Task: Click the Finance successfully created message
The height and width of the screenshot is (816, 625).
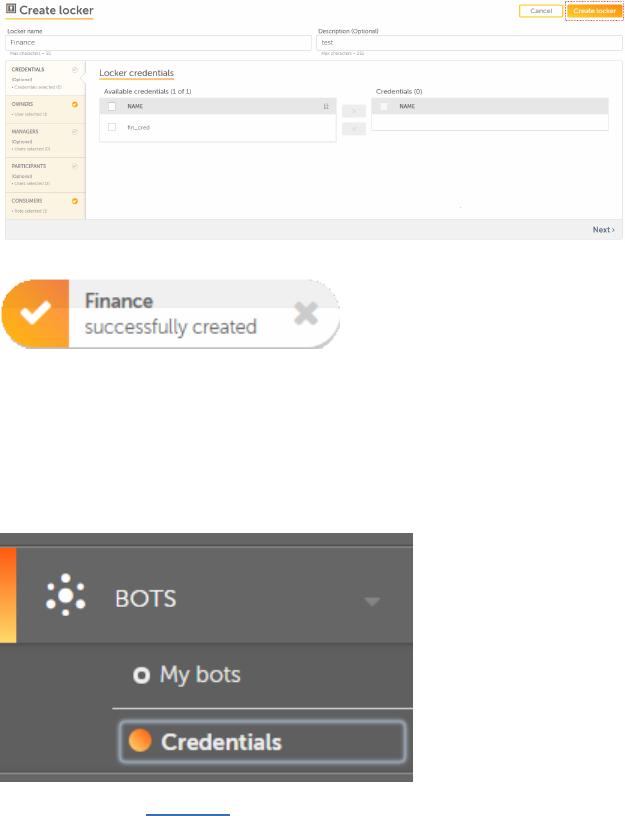Action: pos(171,314)
